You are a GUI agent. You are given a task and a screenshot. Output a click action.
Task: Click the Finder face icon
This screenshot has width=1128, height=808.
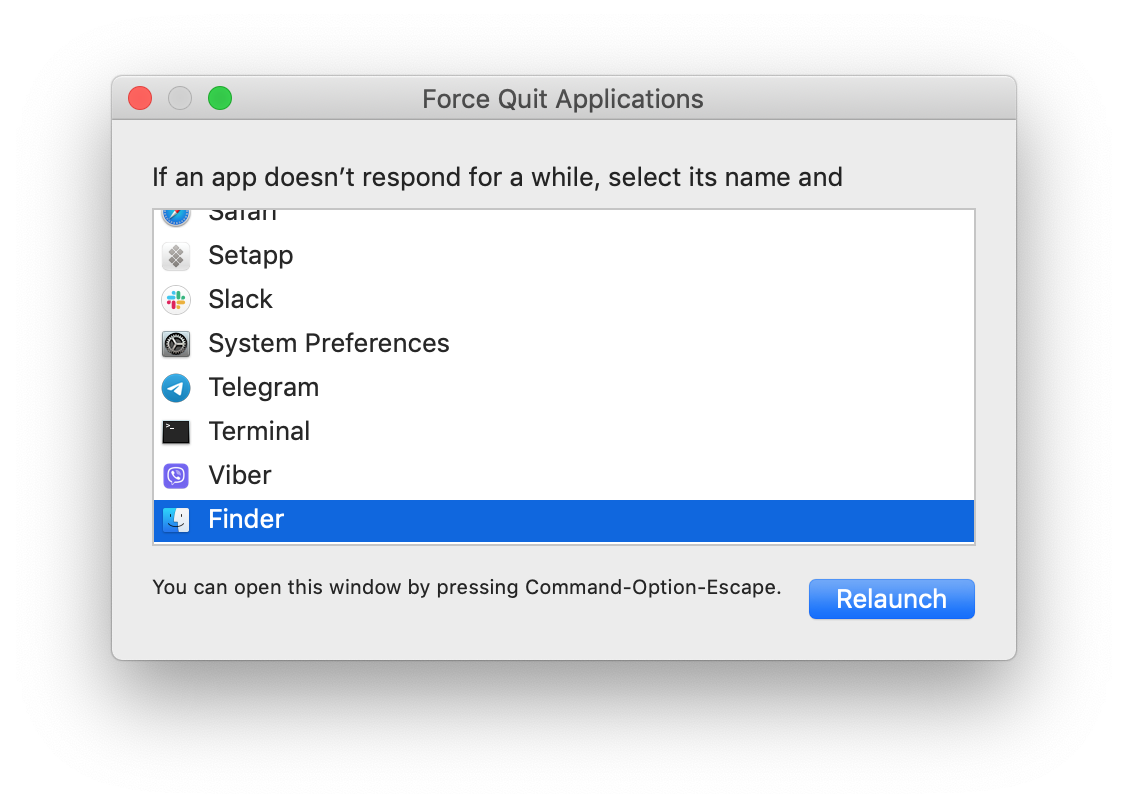click(x=176, y=519)
